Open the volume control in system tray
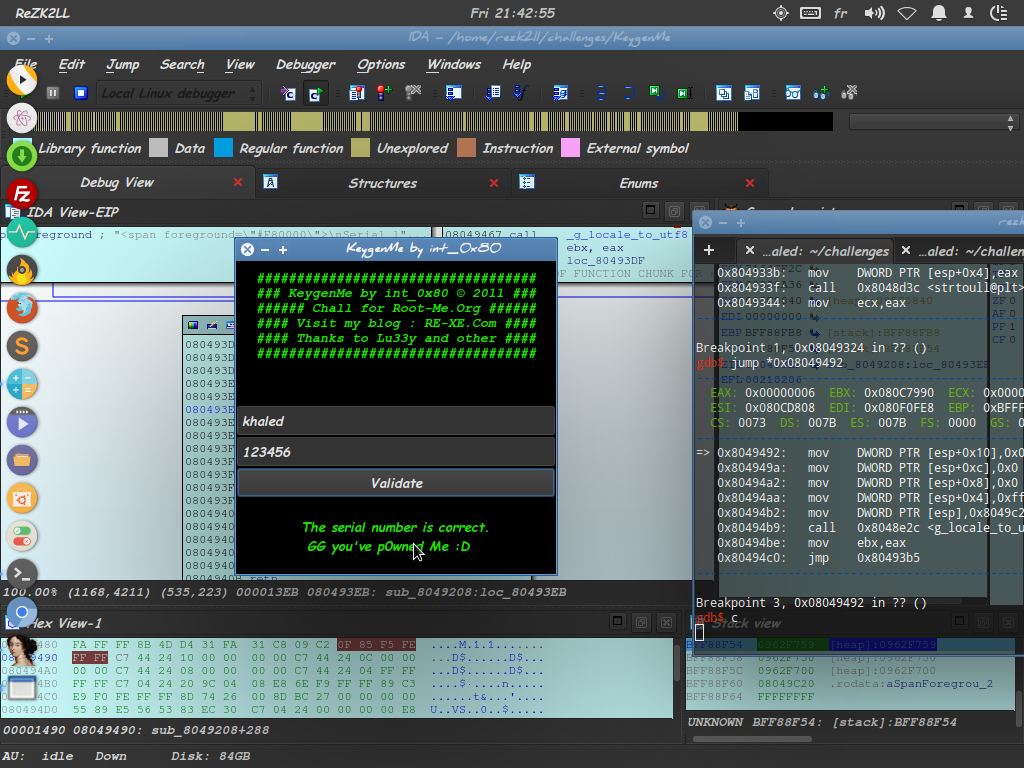The width and height of the screenshot is (1024, 768). (x=874, y=13)
